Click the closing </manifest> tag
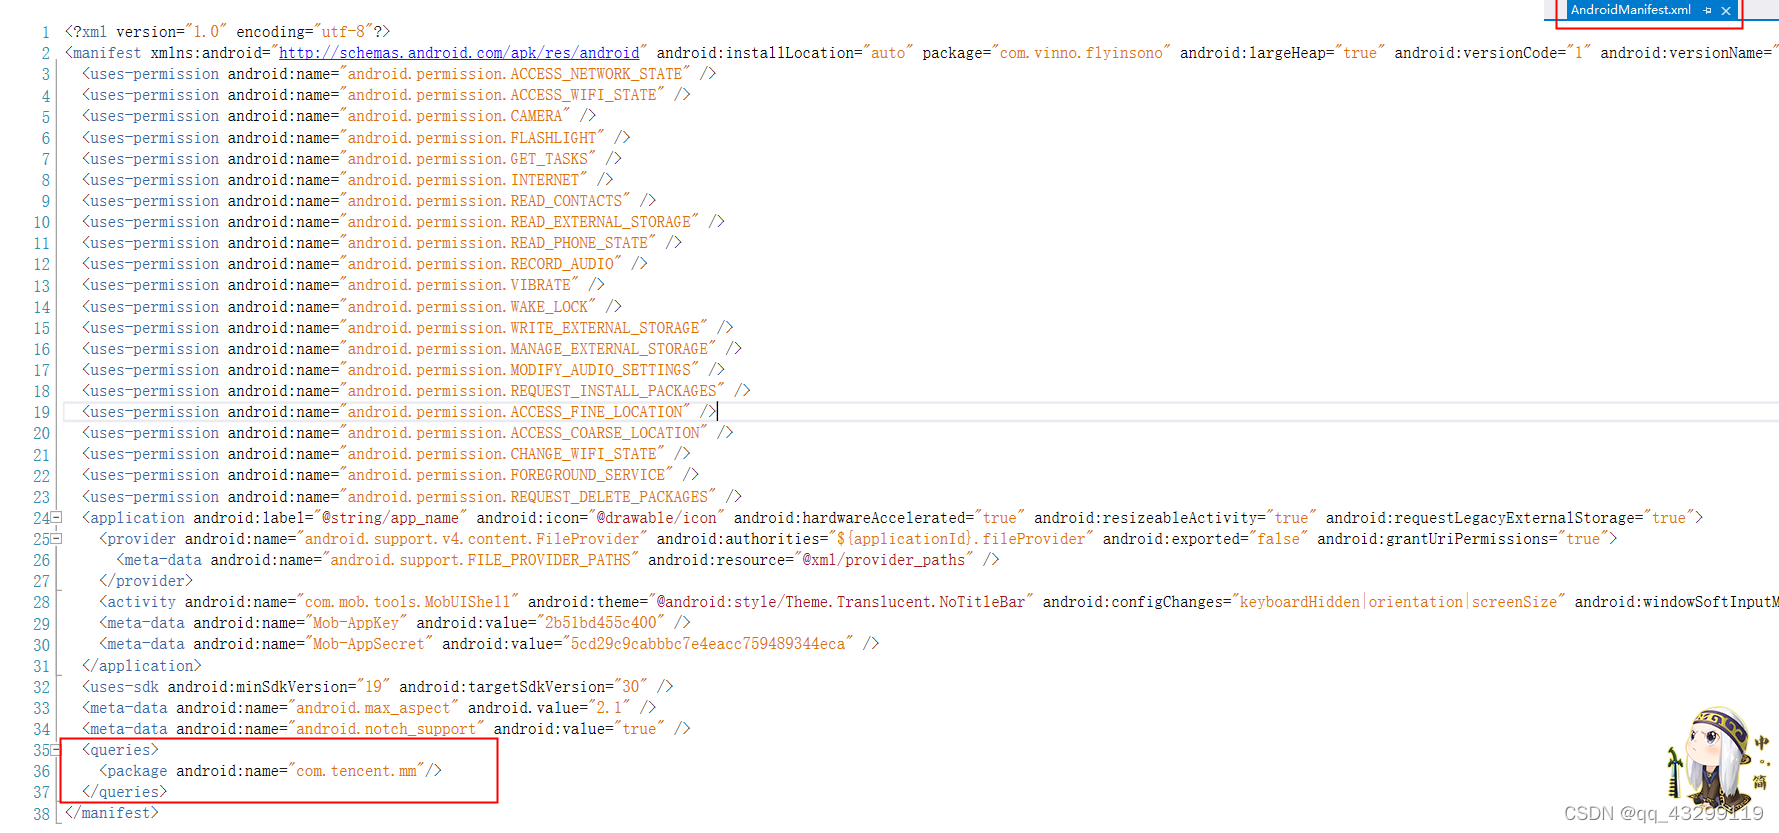Viewport: 1779px width, 833px height. [x=112, y=812]
